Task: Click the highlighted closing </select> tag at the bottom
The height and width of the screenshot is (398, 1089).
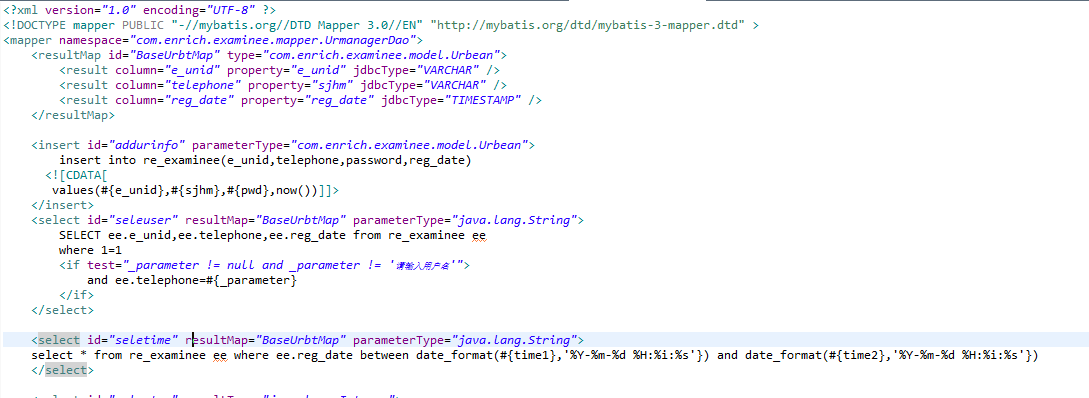Action: click(63, 370)
